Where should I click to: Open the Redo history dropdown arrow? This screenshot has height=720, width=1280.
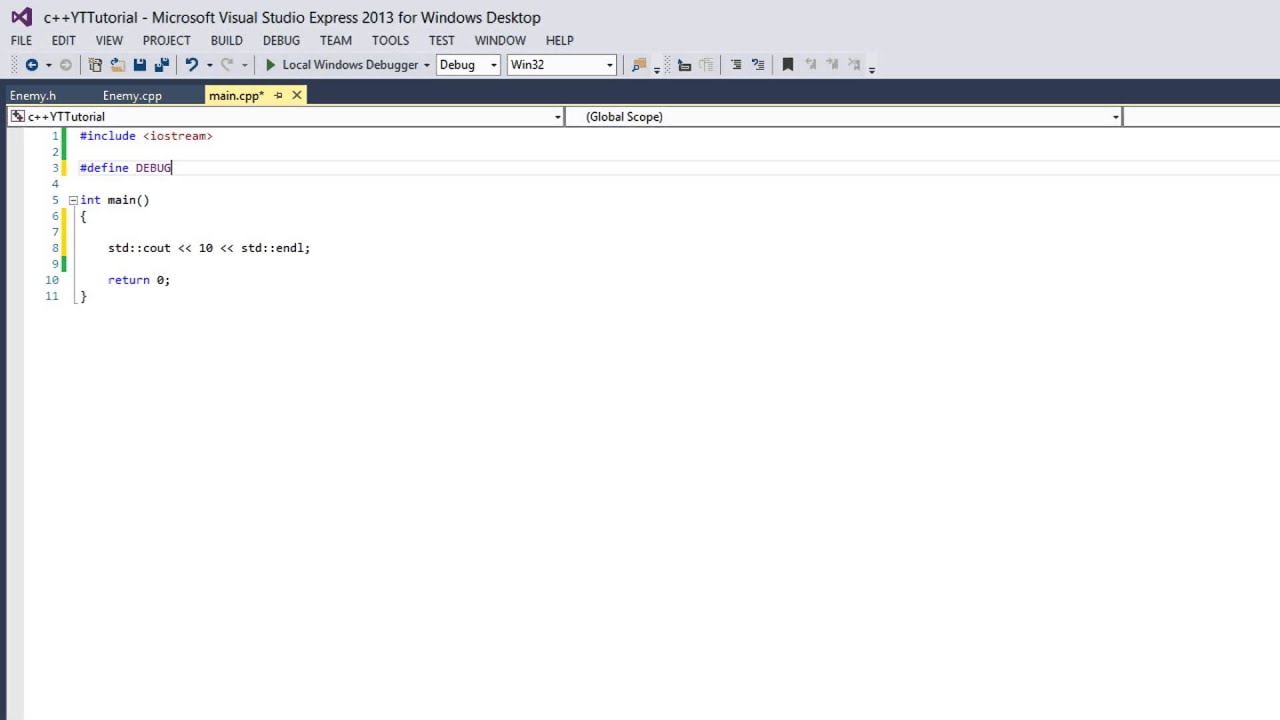point(244,65)
